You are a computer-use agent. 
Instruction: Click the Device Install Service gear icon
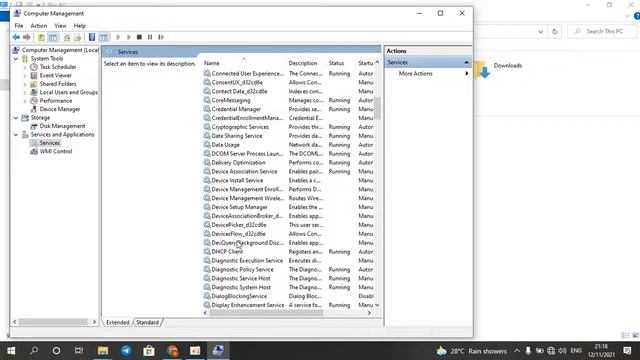pyautogui.click(x=207, y=180)
